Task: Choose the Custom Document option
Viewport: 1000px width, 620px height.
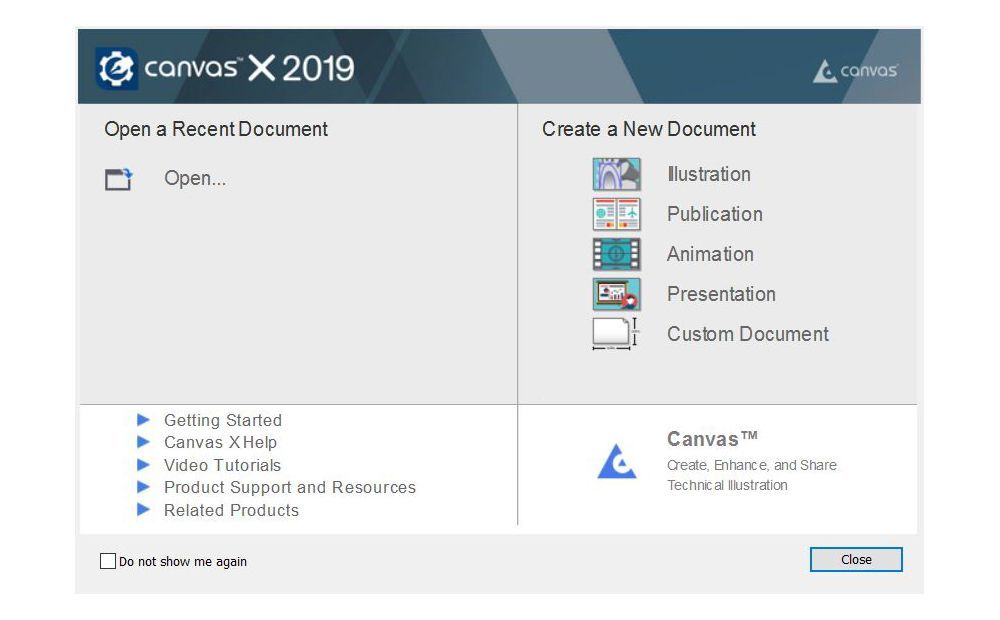Action: [747, 334]
